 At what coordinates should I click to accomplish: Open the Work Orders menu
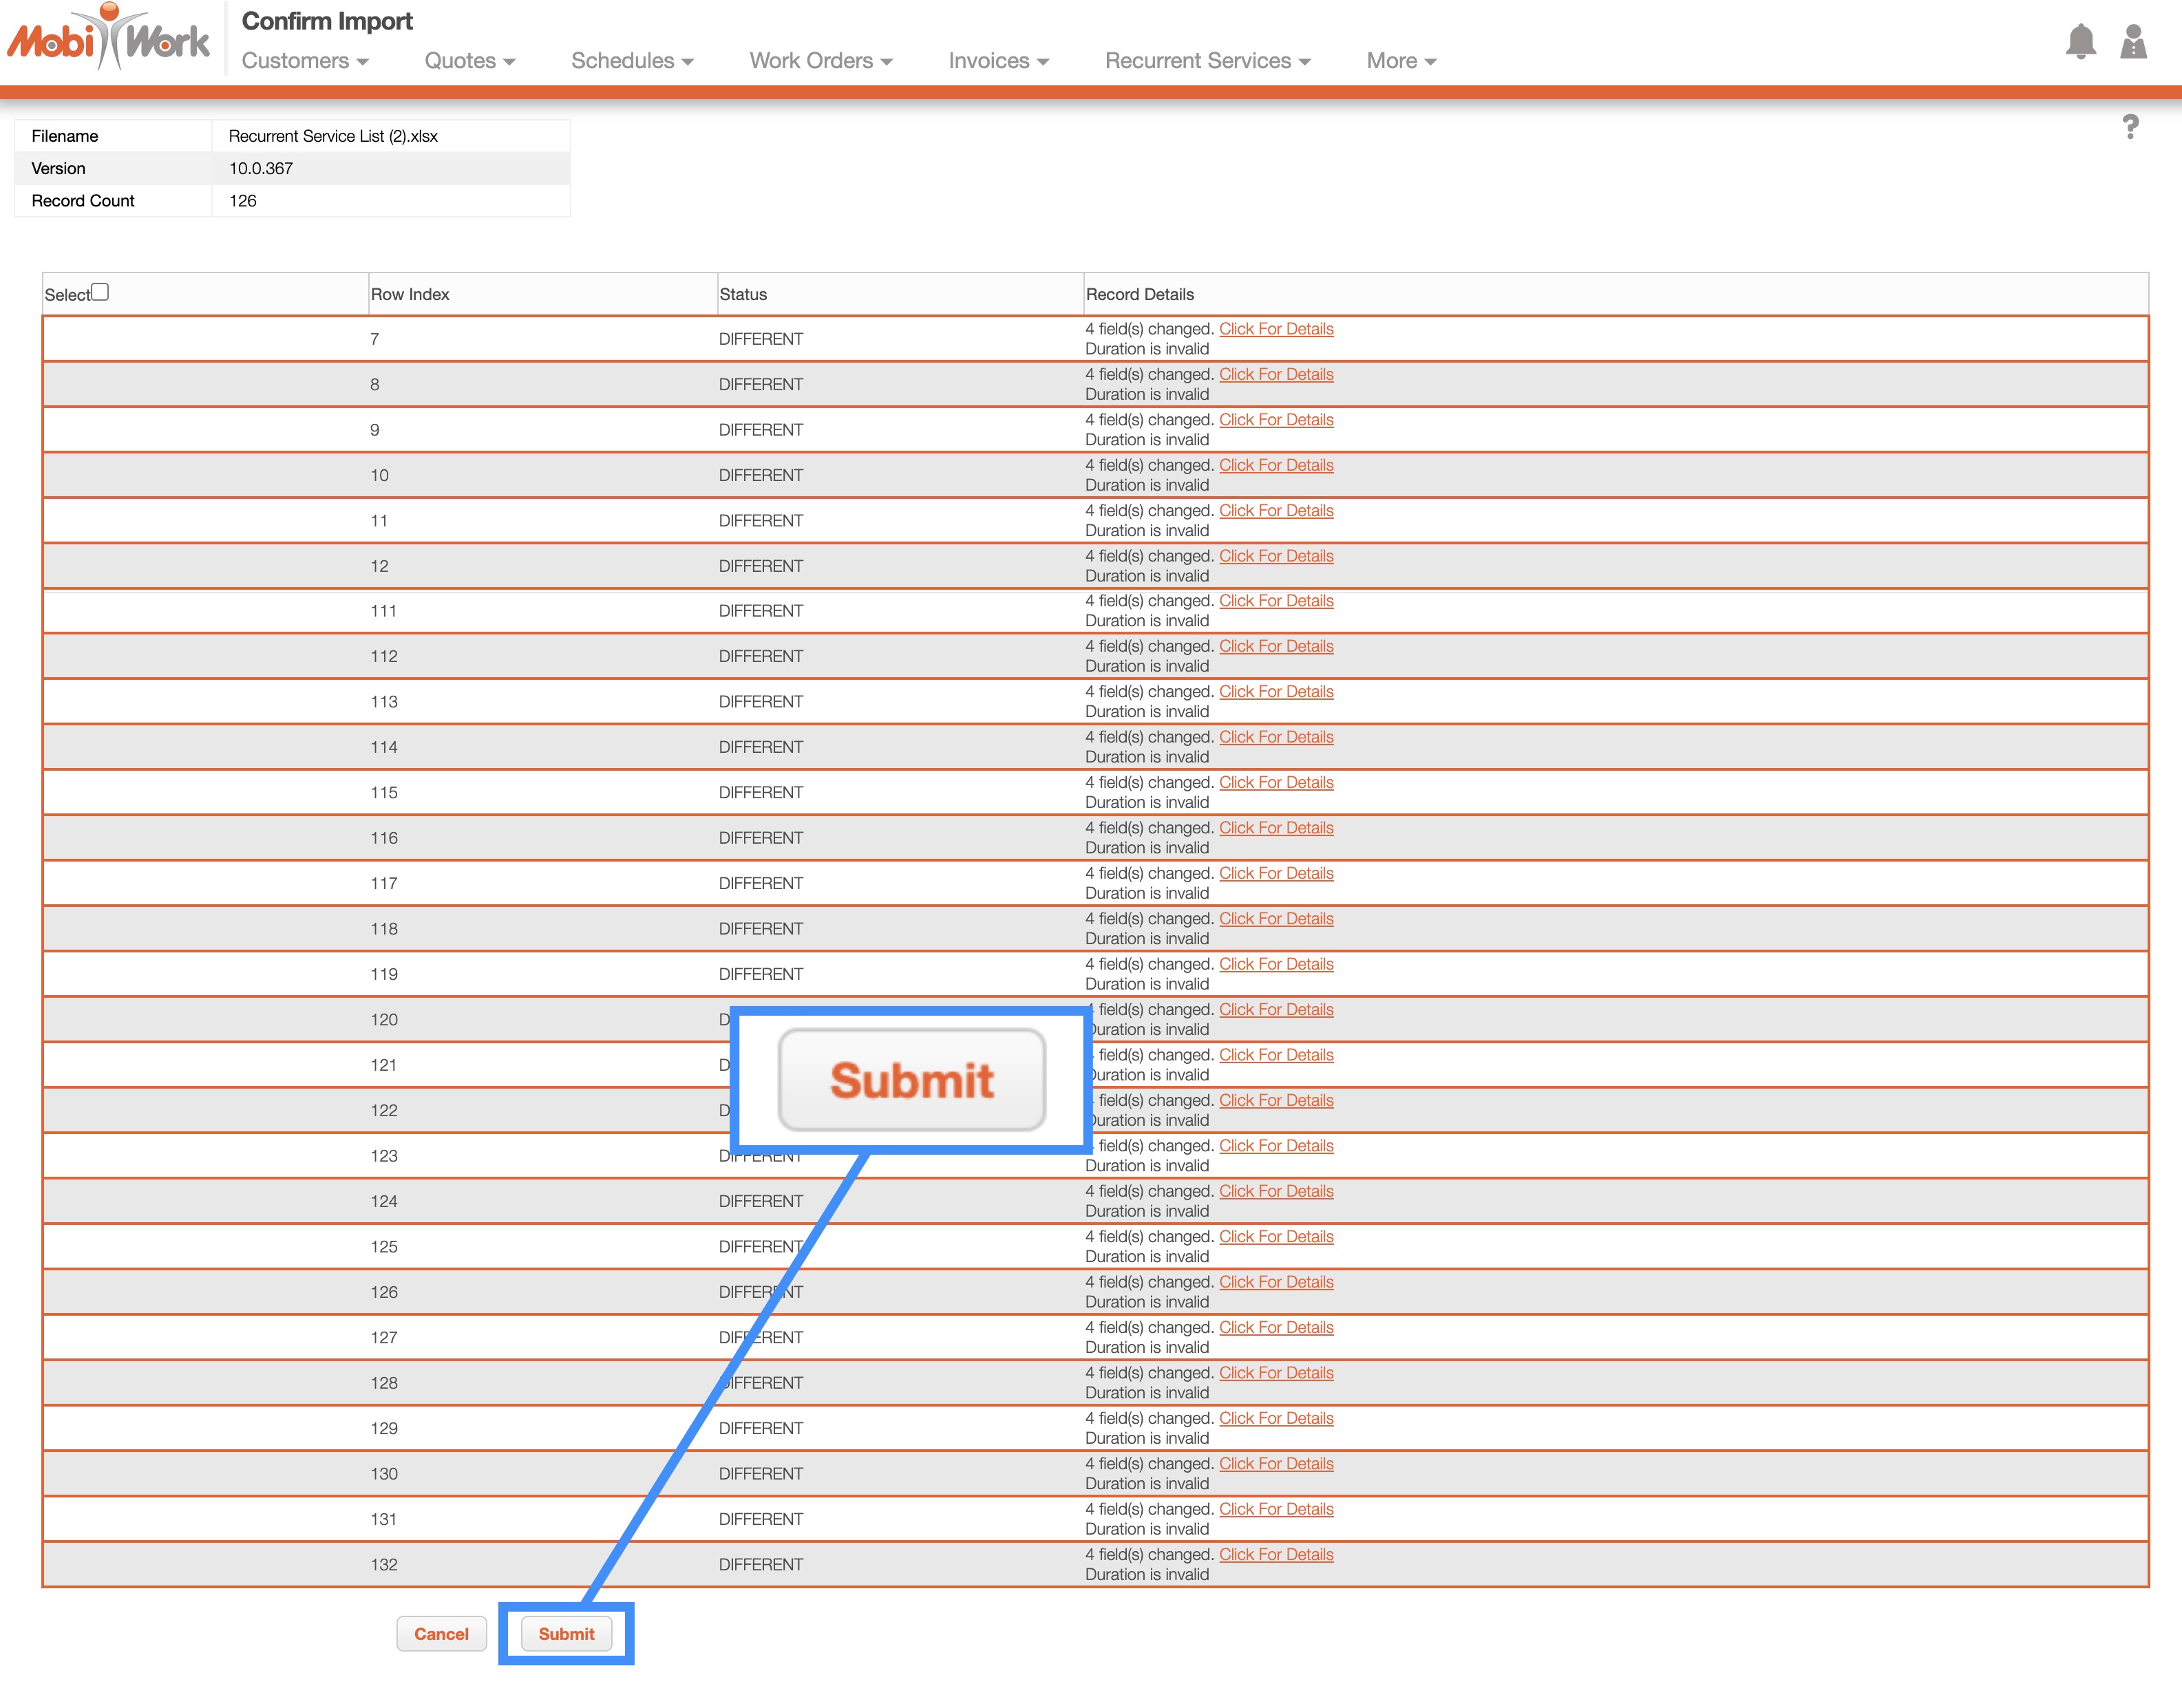tap(820, 61)
